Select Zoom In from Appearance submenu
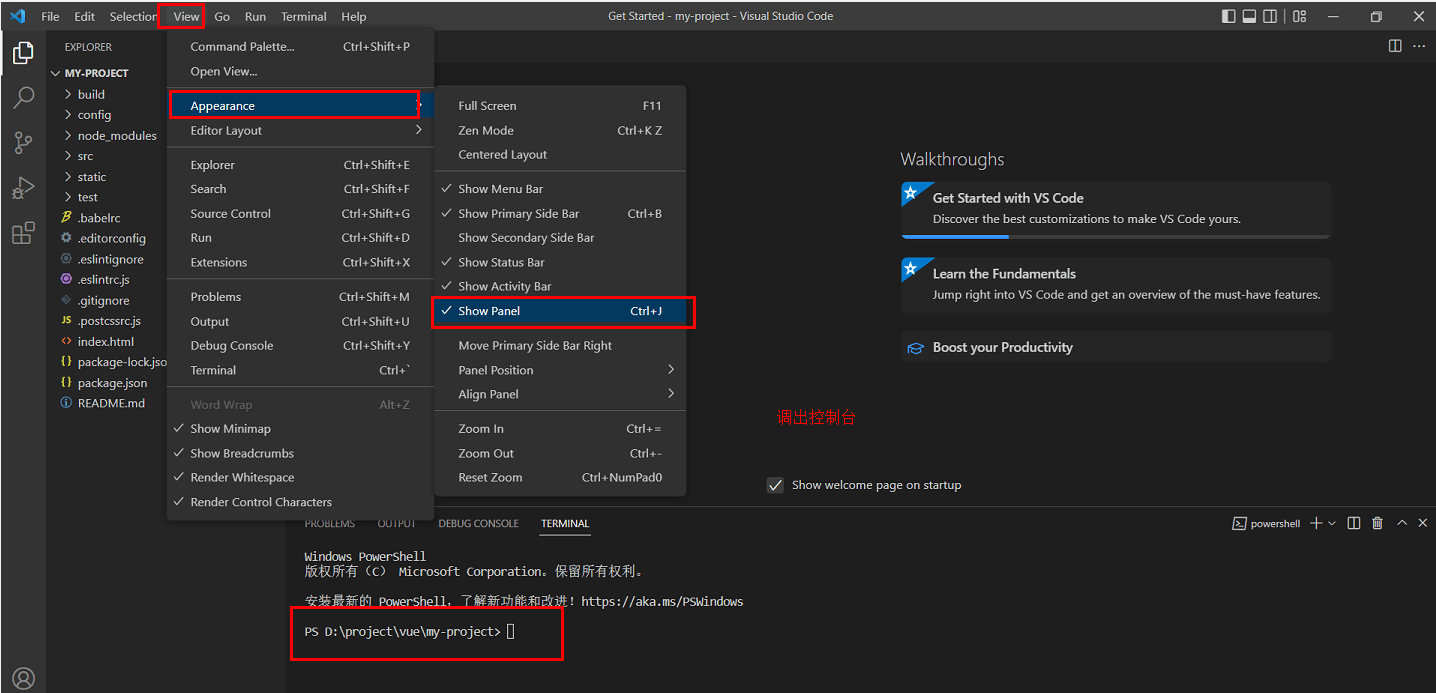 coord(560,429)
